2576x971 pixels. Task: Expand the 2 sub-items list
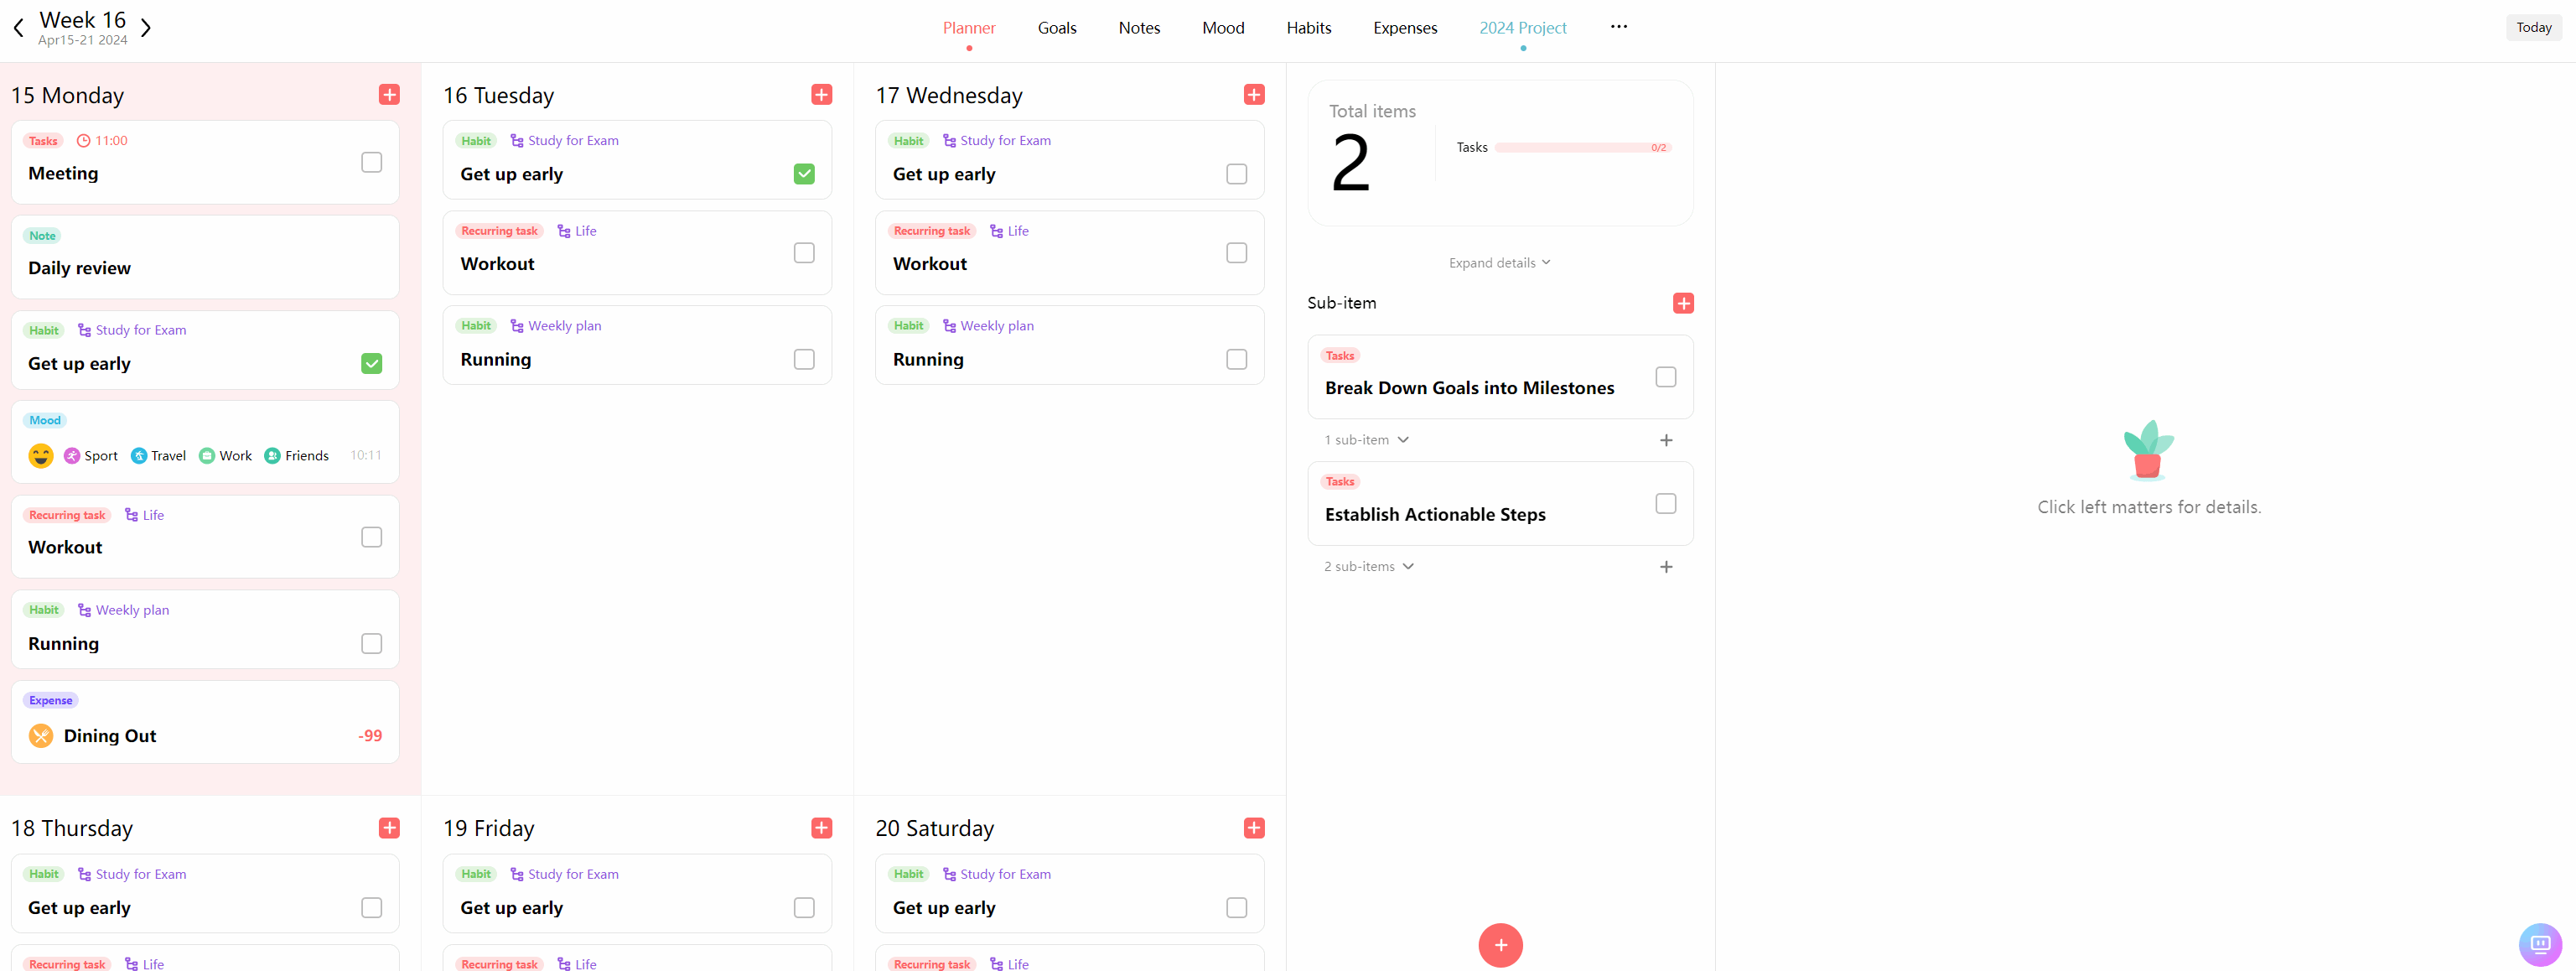pos(1368,567)
